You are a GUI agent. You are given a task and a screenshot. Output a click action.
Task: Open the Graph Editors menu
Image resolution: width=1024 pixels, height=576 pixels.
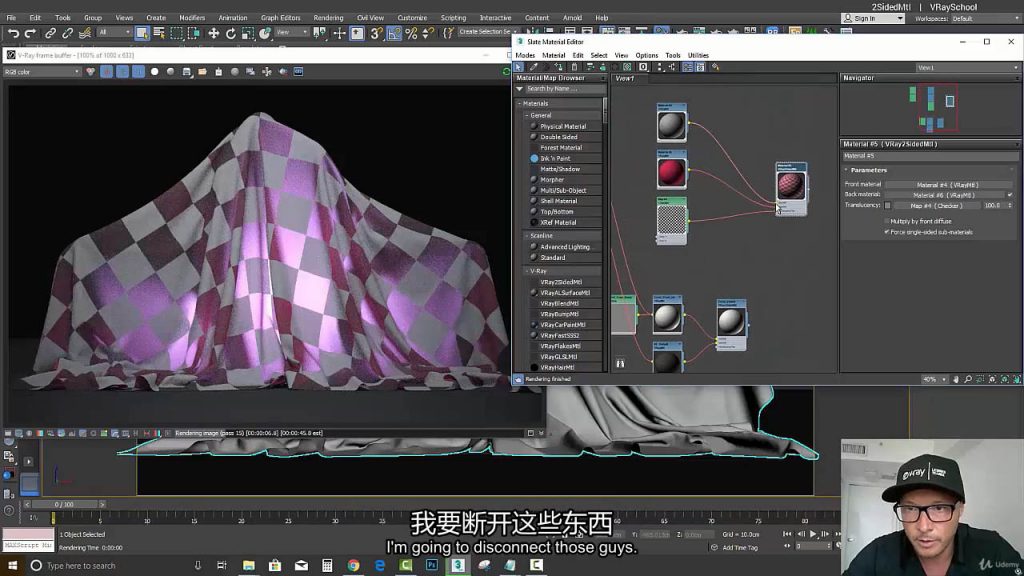point(280,18)
